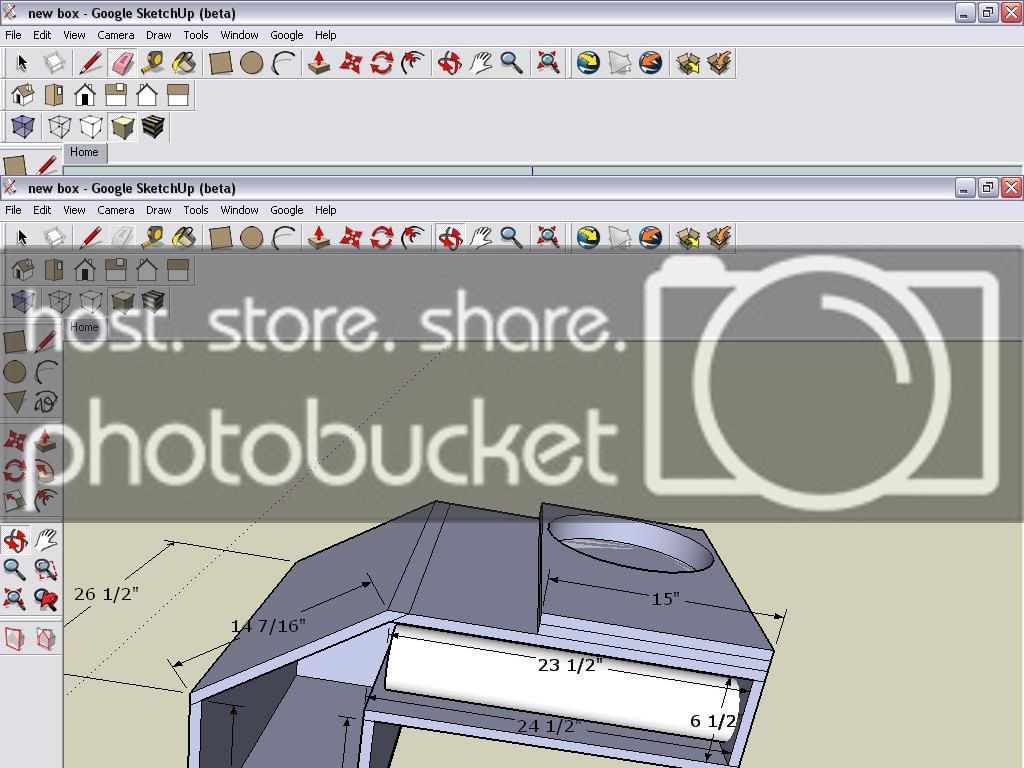Image resolution: width=1024 pixels, height=768 pixels.
Task: Click Zoom Extents in background window's top toolbar
Action: pyautogui.click(x=548, y=63)
